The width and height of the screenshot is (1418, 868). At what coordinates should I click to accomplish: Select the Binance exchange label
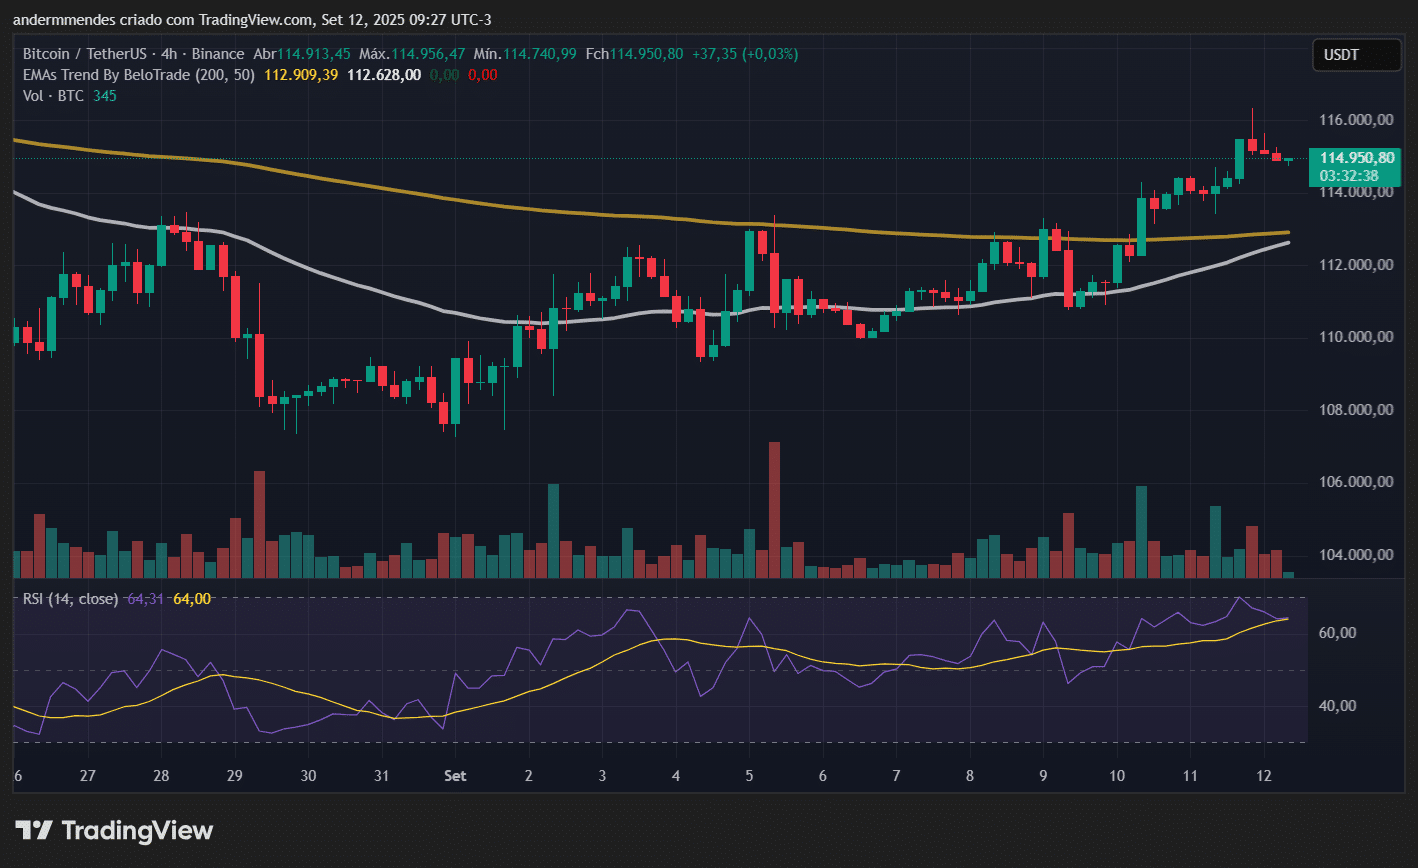tap(218, 54)
